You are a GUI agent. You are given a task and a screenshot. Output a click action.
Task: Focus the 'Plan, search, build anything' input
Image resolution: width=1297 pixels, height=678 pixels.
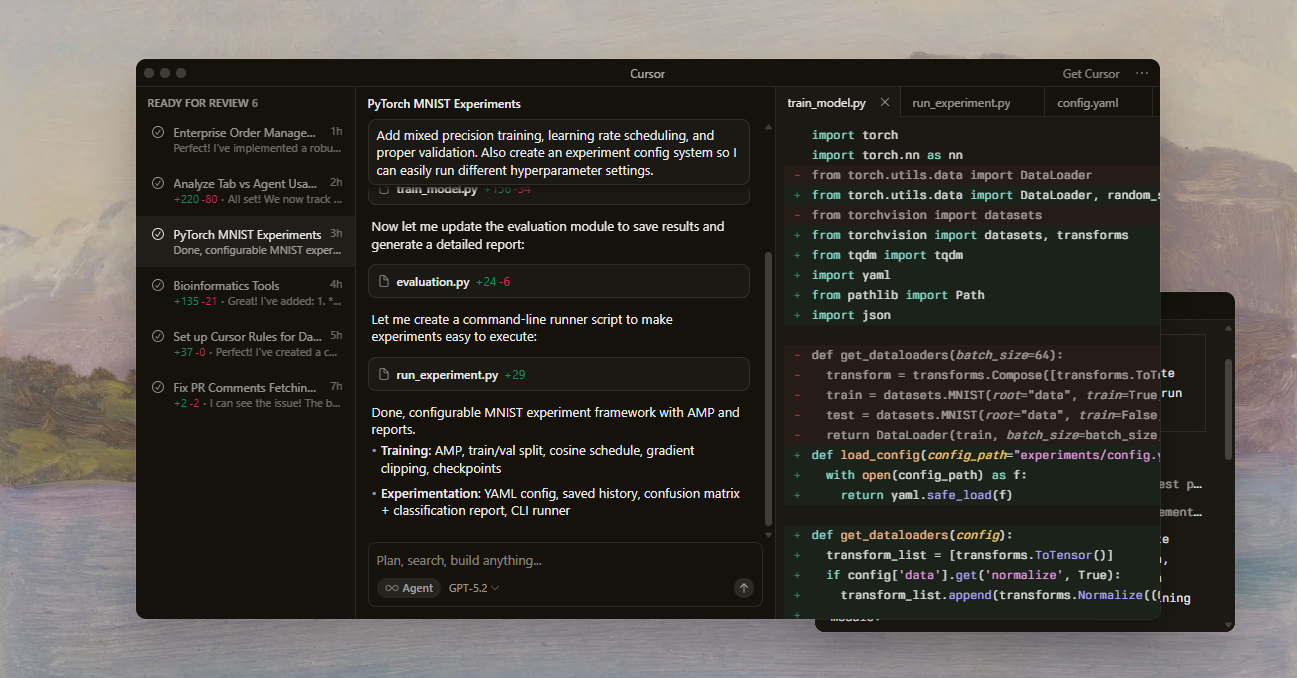point(560,561)
